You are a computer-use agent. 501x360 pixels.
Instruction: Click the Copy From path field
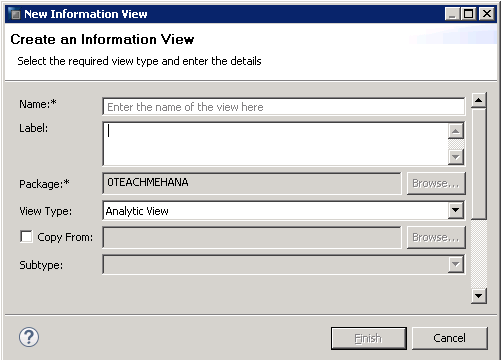click(252, 237)
